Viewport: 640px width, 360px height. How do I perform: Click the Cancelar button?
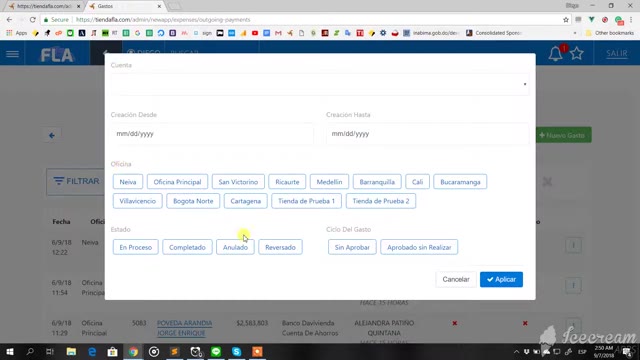(x=456, y=280)
